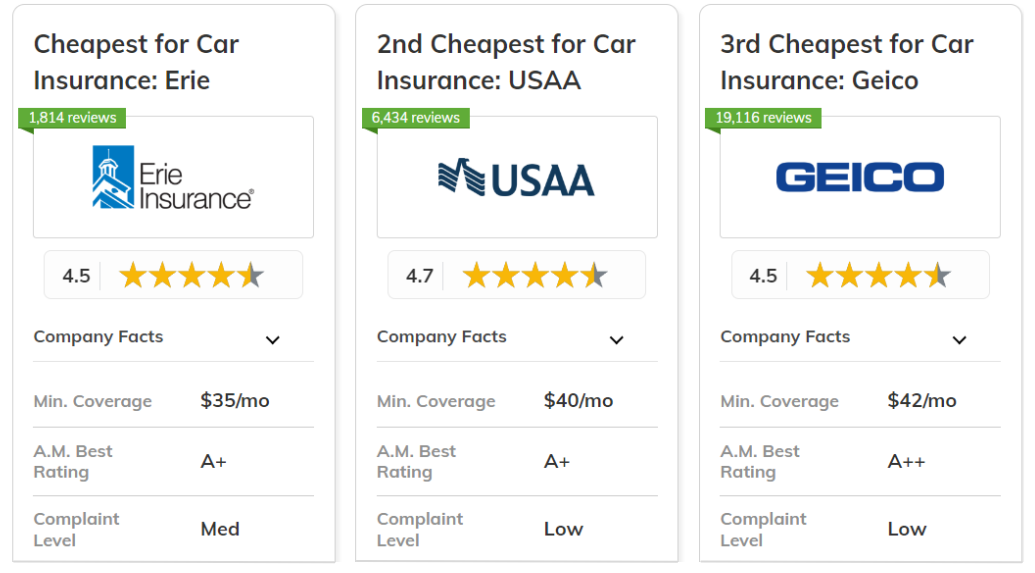
Task: Expand Company Facts chevron for USAA
Action: click(616, 340)
